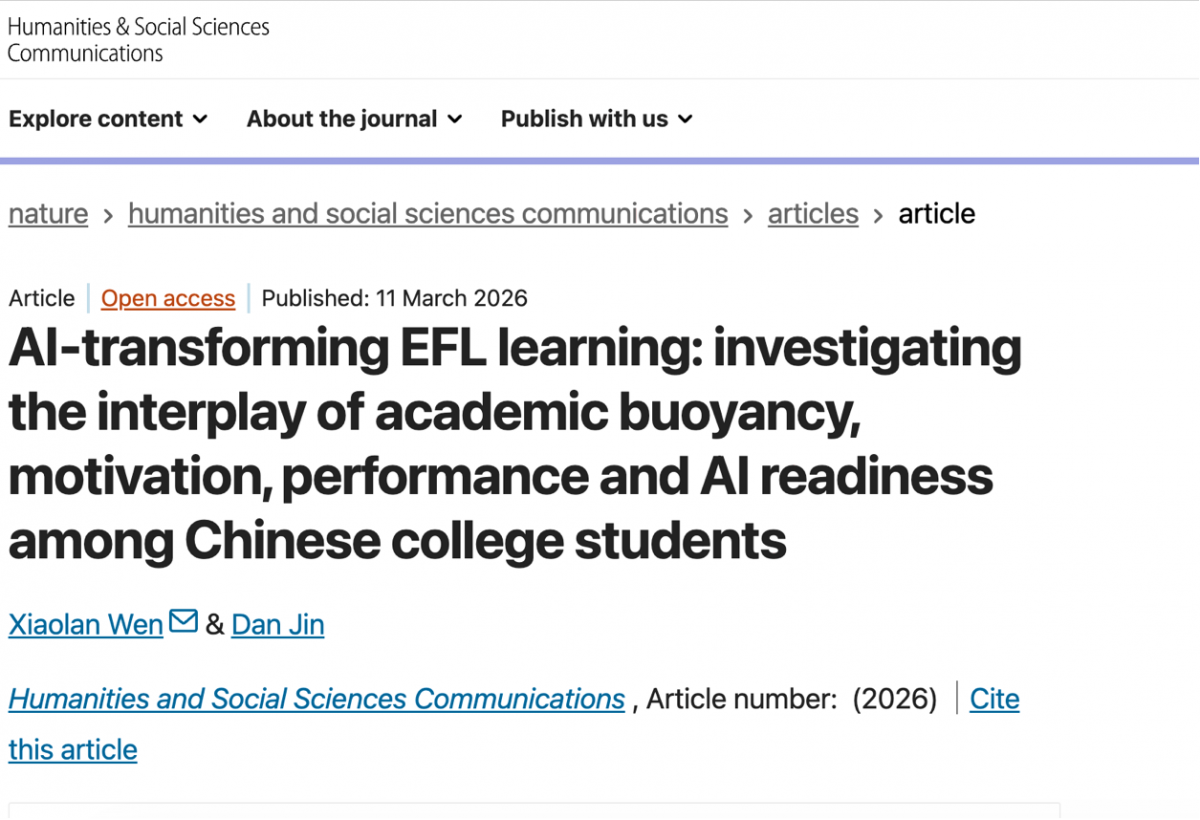Screen dimensions: 1200x820
Task: Click the Article label before Open access
Action: (x=41, y=298)
